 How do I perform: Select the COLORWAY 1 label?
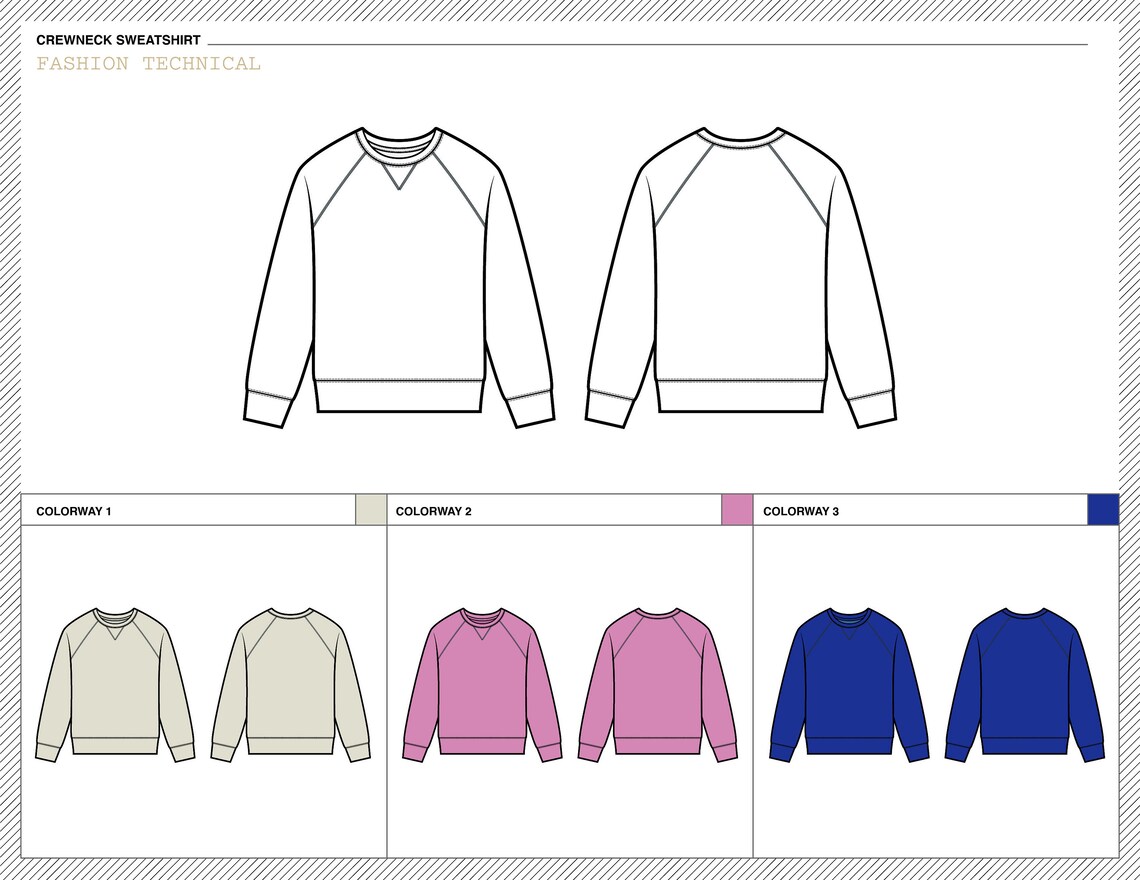72,509
